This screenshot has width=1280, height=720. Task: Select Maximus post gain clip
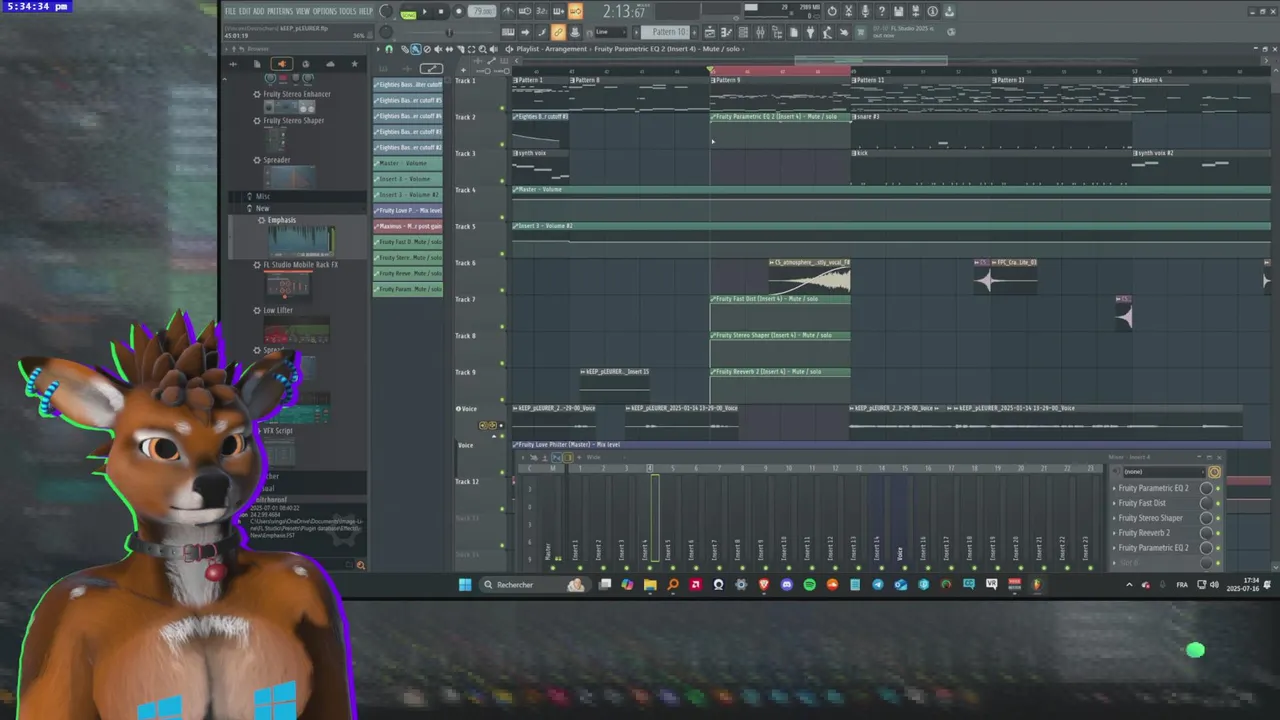408,226
